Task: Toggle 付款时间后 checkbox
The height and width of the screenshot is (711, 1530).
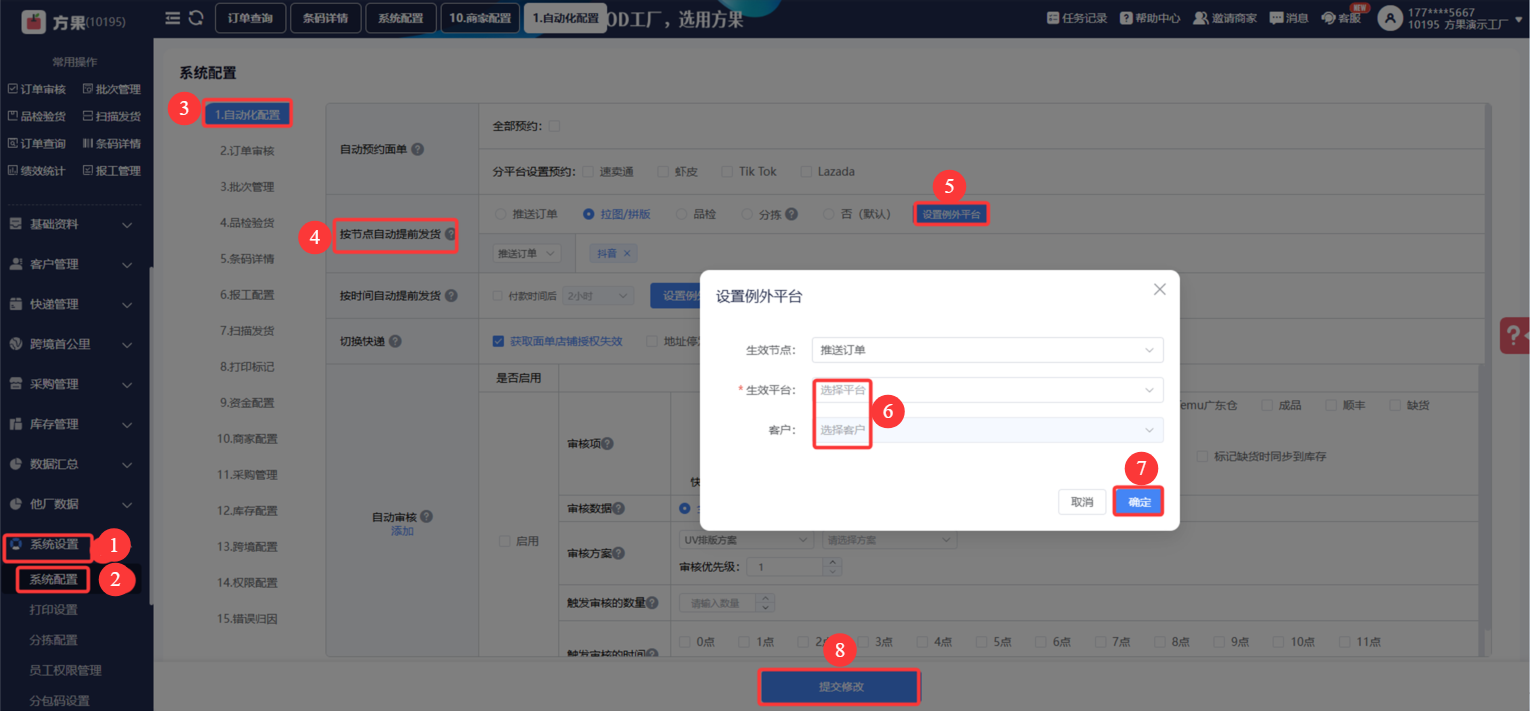Action: (x=498, y=296)
